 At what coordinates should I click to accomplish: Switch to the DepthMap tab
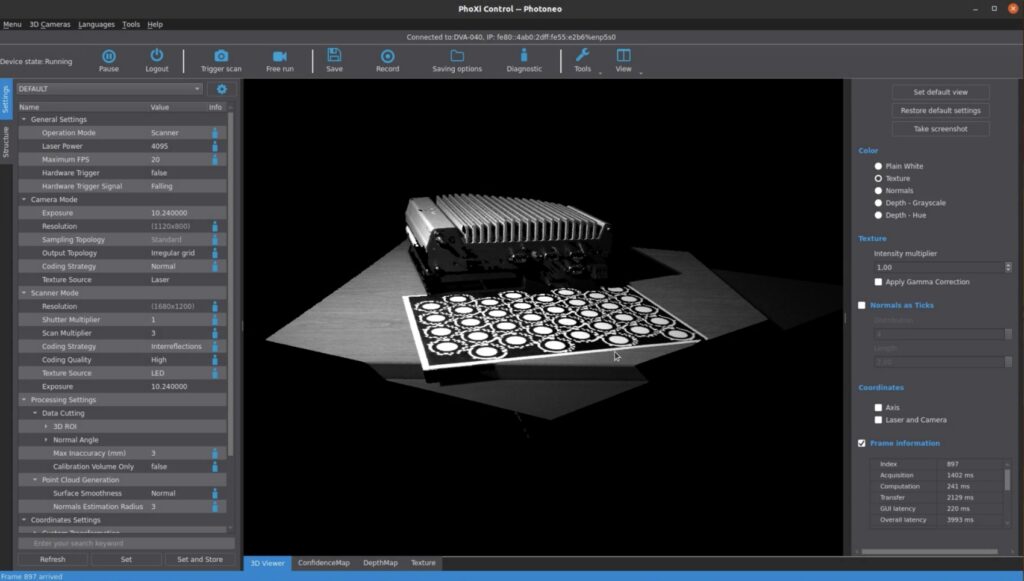coord(380,563)
